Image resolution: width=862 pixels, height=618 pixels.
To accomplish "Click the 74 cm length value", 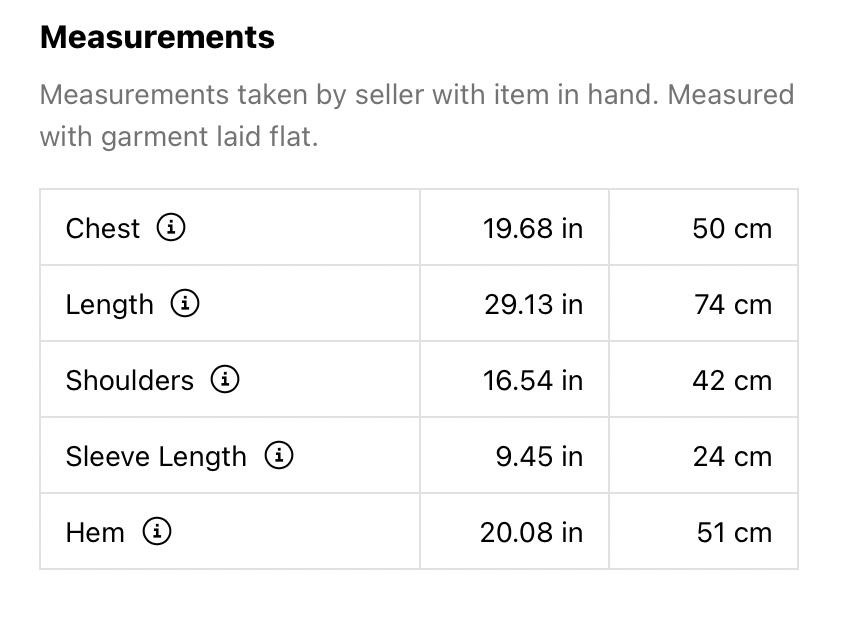I will 733,304.
